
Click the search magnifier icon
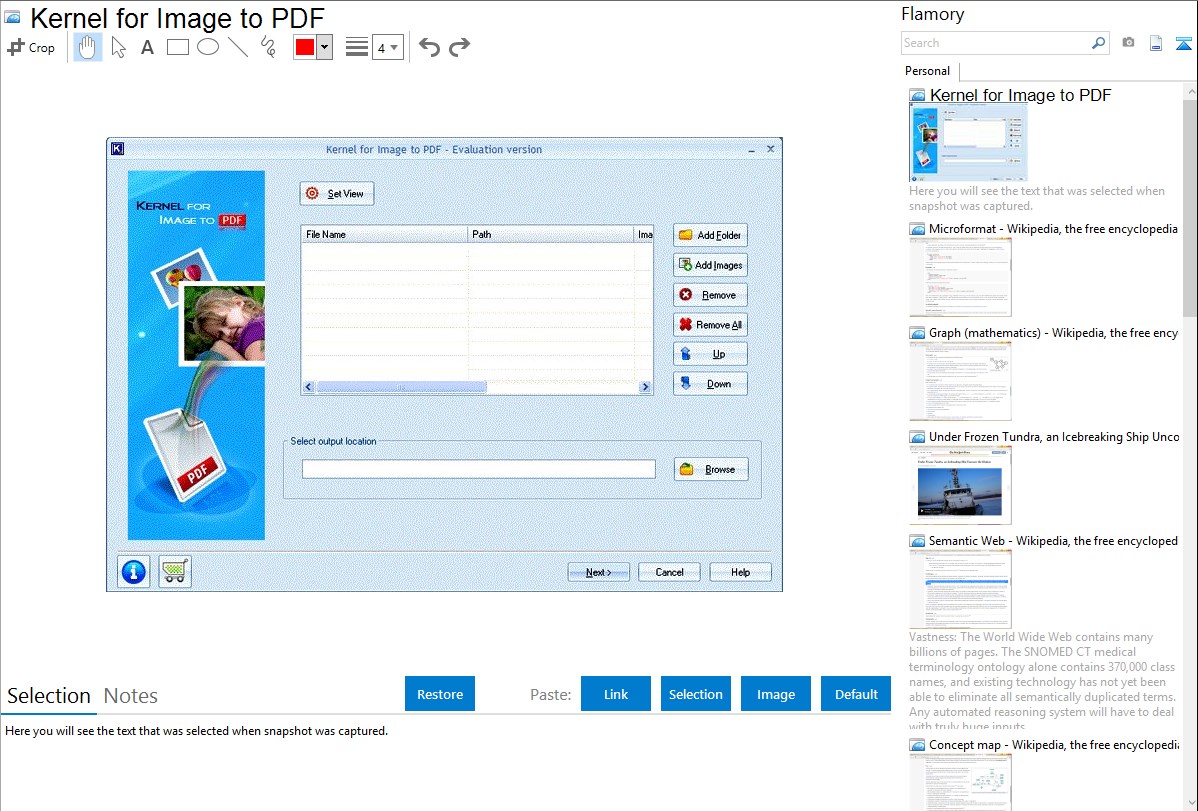1099,43
